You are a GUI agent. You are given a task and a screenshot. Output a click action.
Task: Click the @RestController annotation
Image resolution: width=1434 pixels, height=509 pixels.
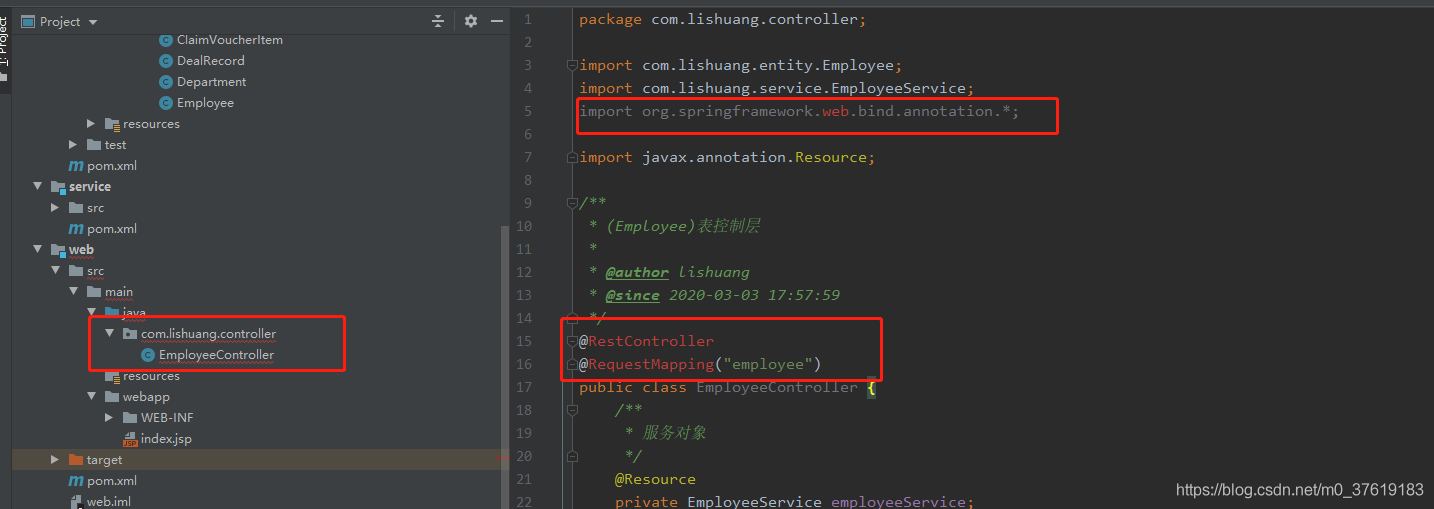point(647,341)
